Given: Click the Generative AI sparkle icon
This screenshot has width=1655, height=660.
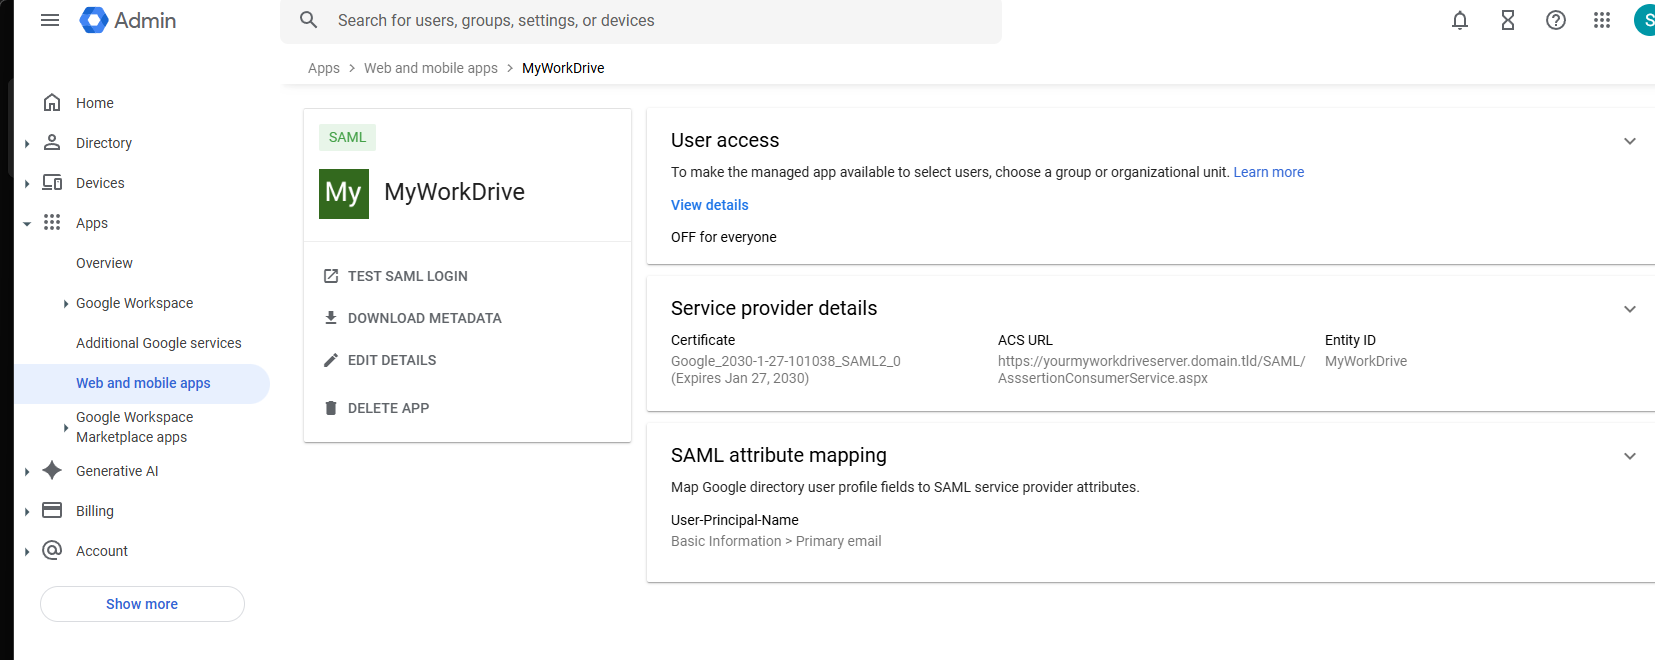Looking at the screenshot, I should click(x=52, y=471).
